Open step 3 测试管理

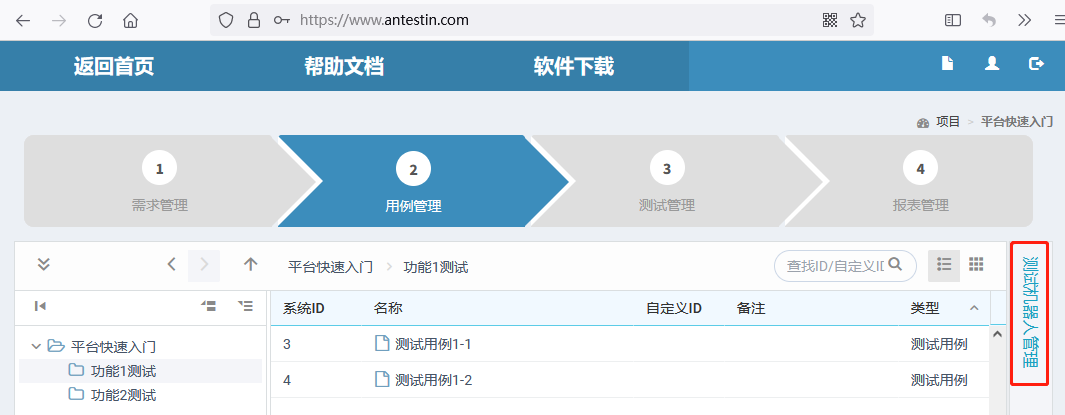(667, 181)
